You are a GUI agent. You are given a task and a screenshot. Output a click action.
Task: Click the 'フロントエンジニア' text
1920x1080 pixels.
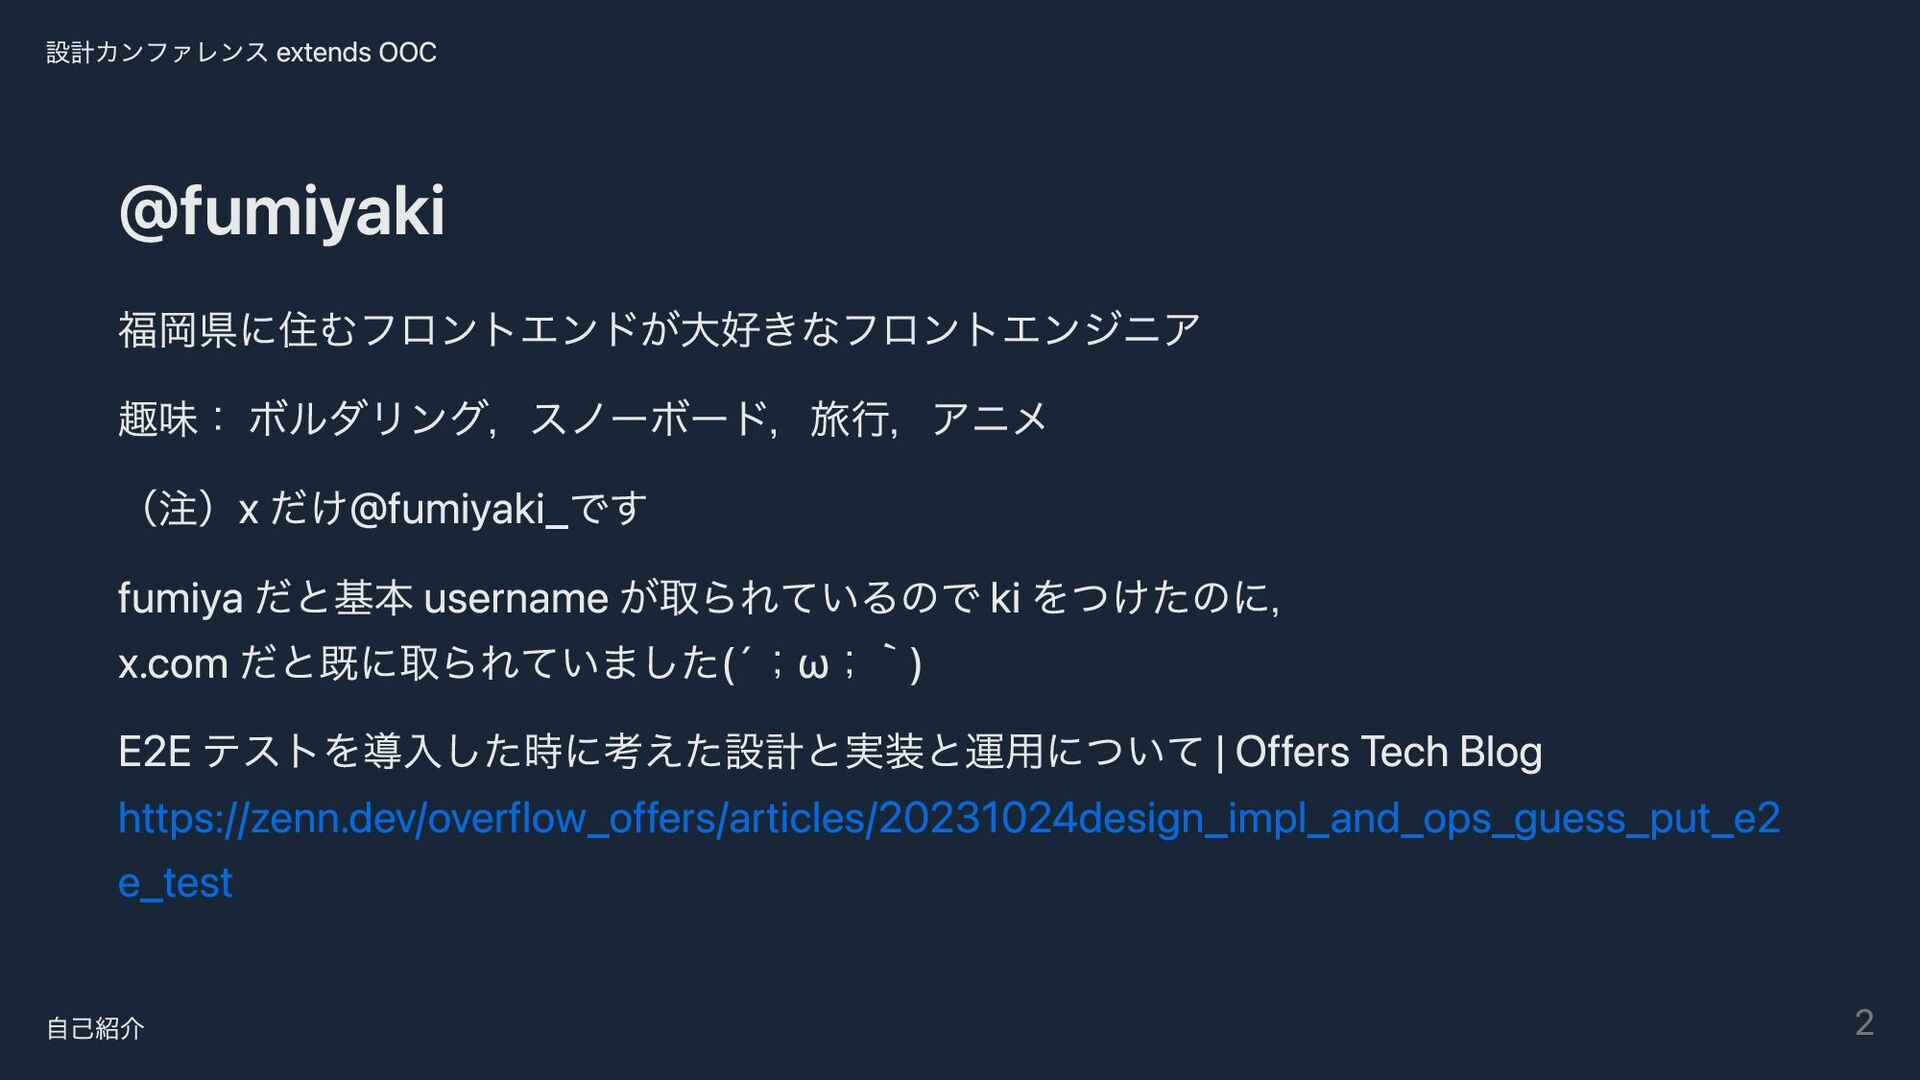click(x=1021, y=329)
